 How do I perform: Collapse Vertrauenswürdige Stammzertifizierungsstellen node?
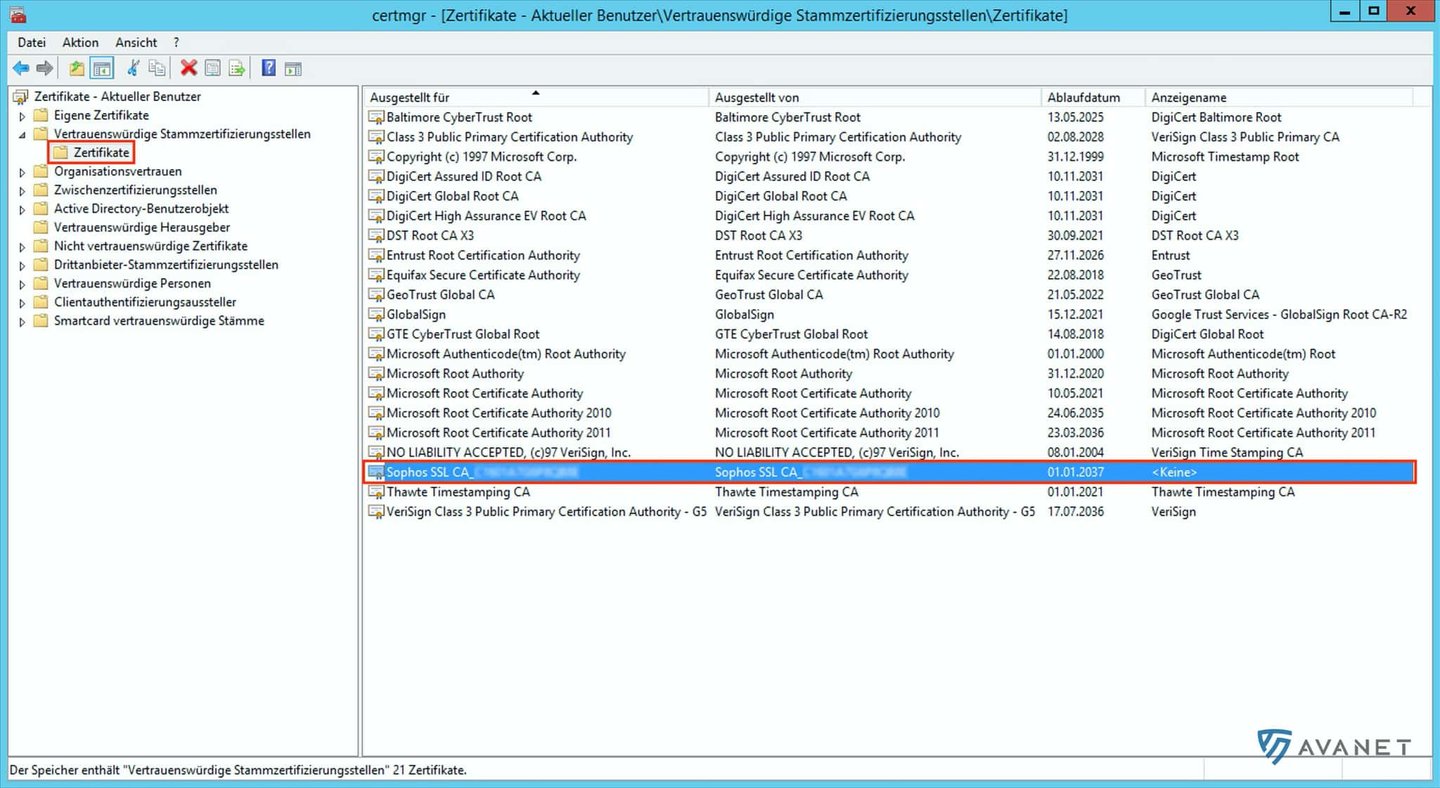22,134
